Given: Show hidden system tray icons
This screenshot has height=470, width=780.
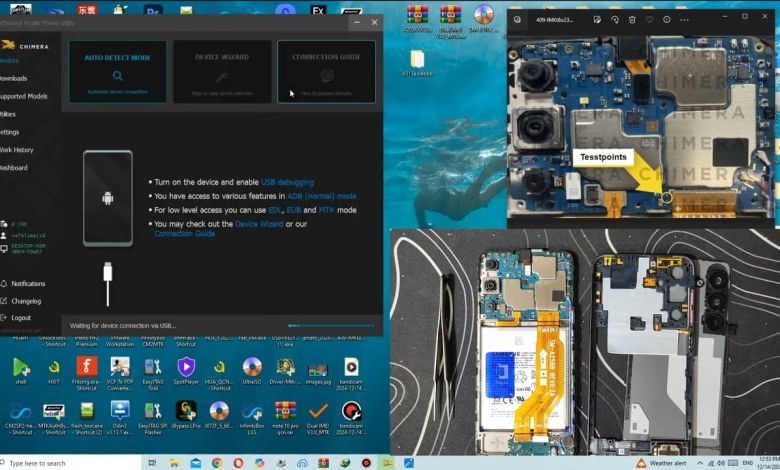Looking at the screenshot, I should 700,463.
